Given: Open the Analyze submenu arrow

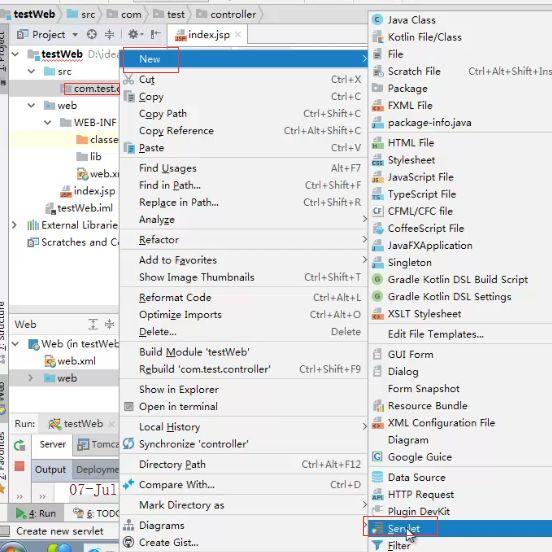Looking at the screenshot, I should (x=364, y=219).
